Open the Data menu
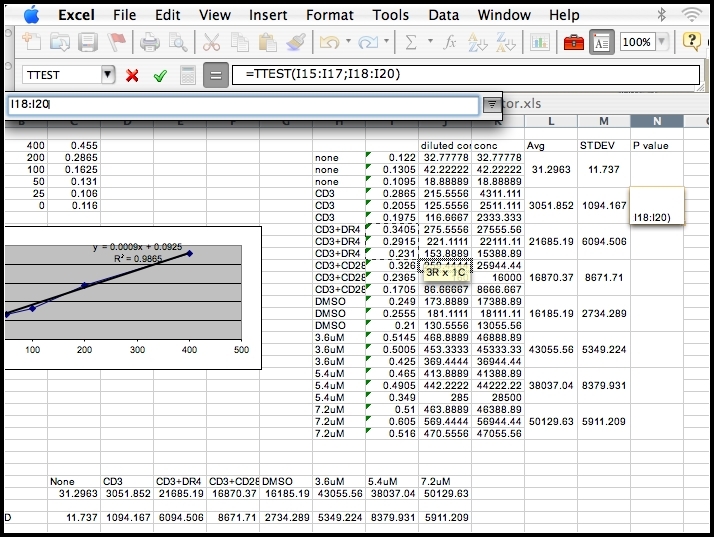The height and width of the screenshot is (537, 714). (444, 15)
